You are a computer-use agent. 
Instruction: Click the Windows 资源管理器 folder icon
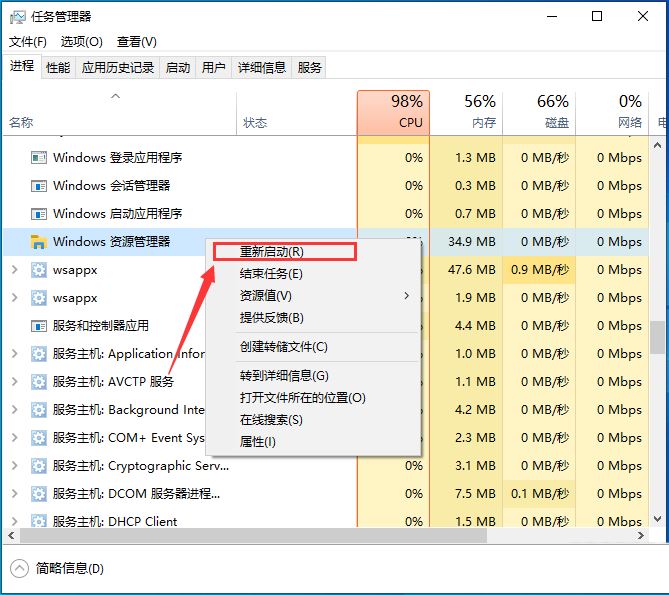click(38, 242)
